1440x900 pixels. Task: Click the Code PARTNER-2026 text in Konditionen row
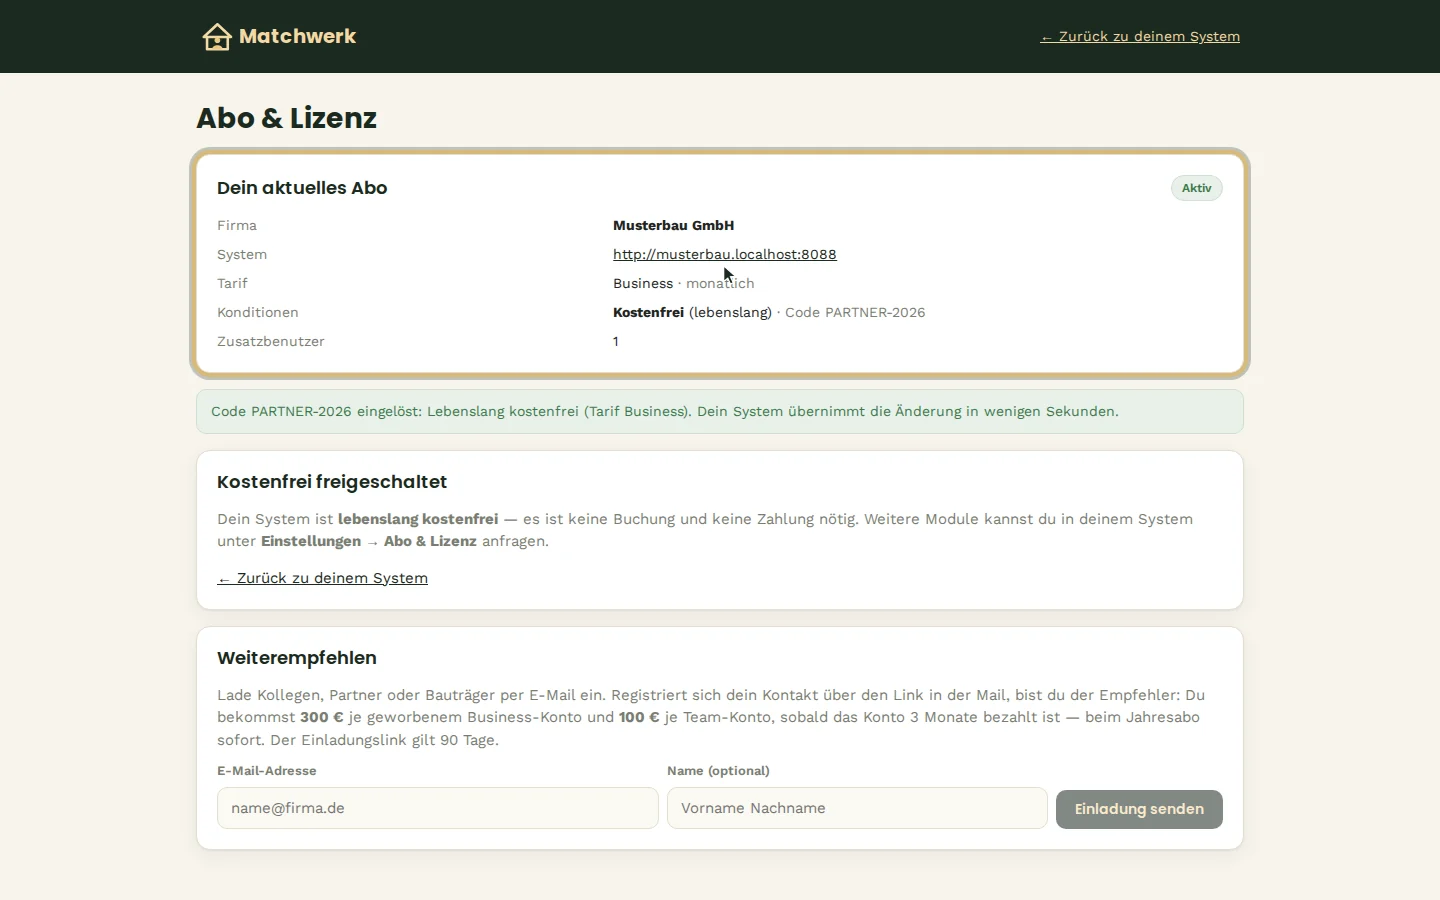tap(855, 312)
